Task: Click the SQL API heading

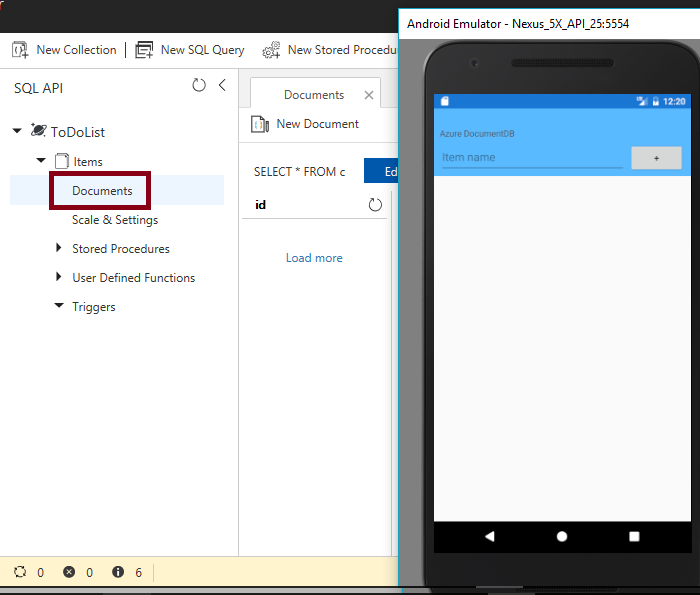Action: click(38, 88)
